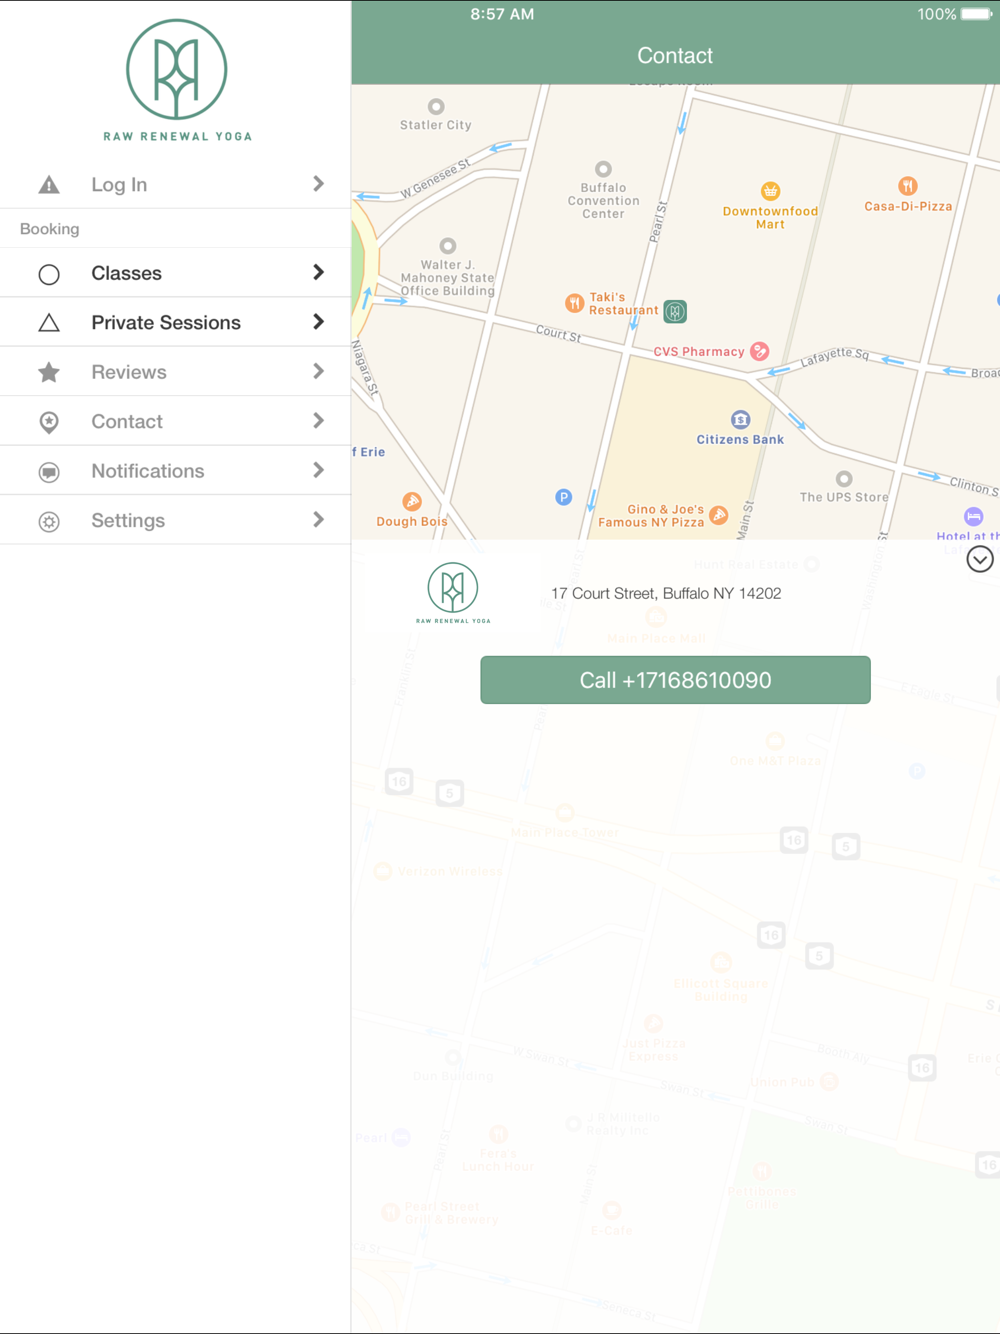Click the Reviews star icon
Viewport: 1000px width, 1334px height.
pyautogui.click(x=49, y=373)
